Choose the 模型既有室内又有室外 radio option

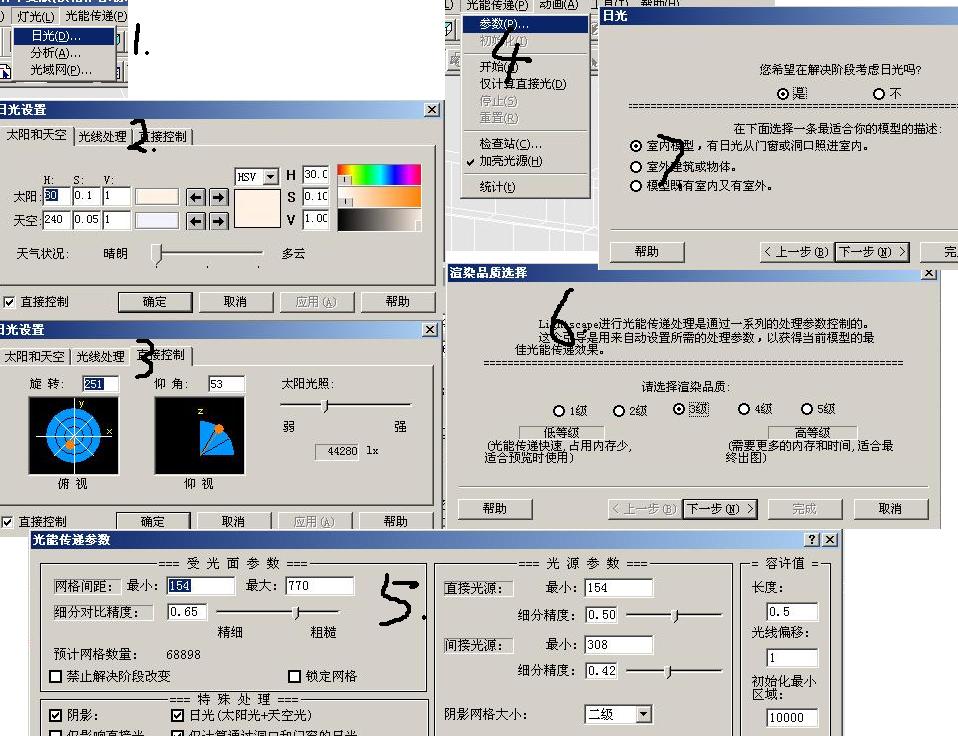pos(635,186)
